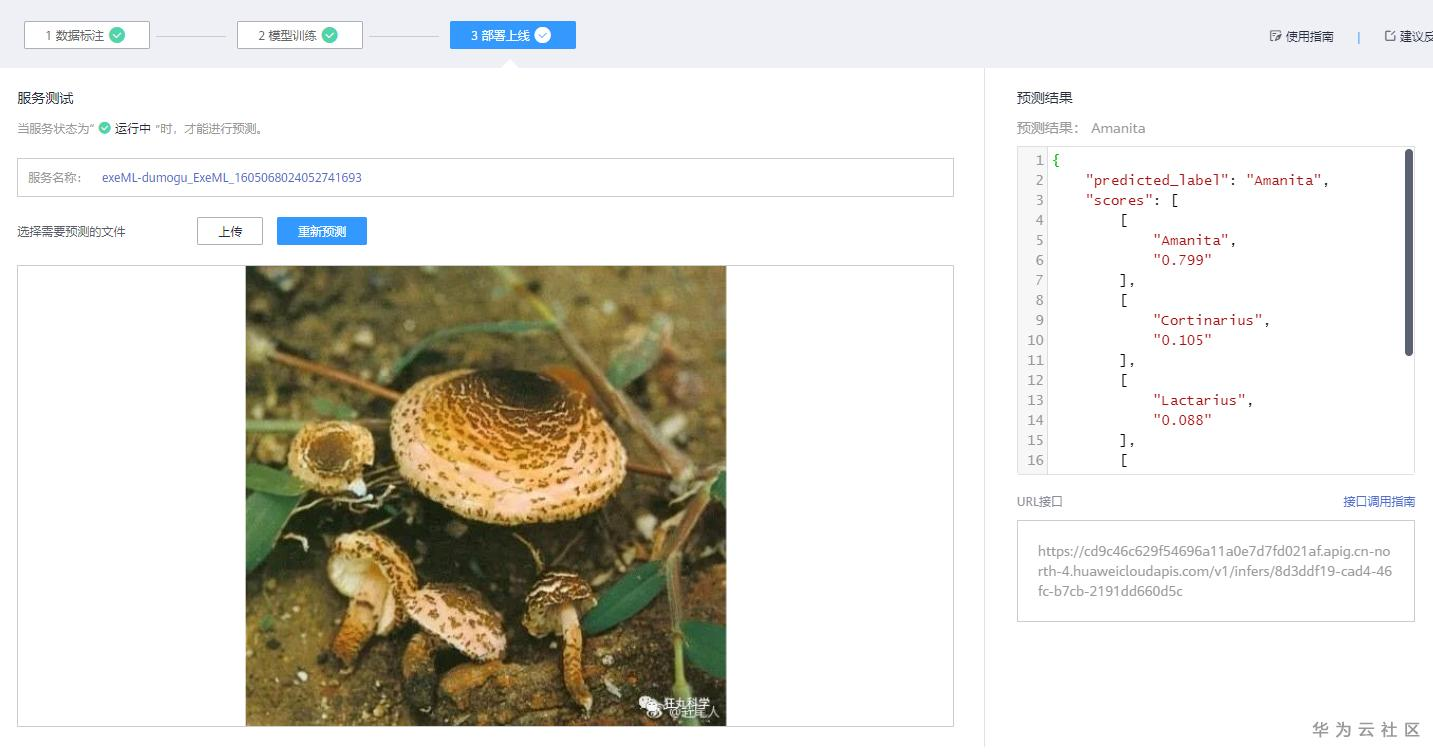Click the "Amanita" entry on JSON line 5

[1195, 240]
